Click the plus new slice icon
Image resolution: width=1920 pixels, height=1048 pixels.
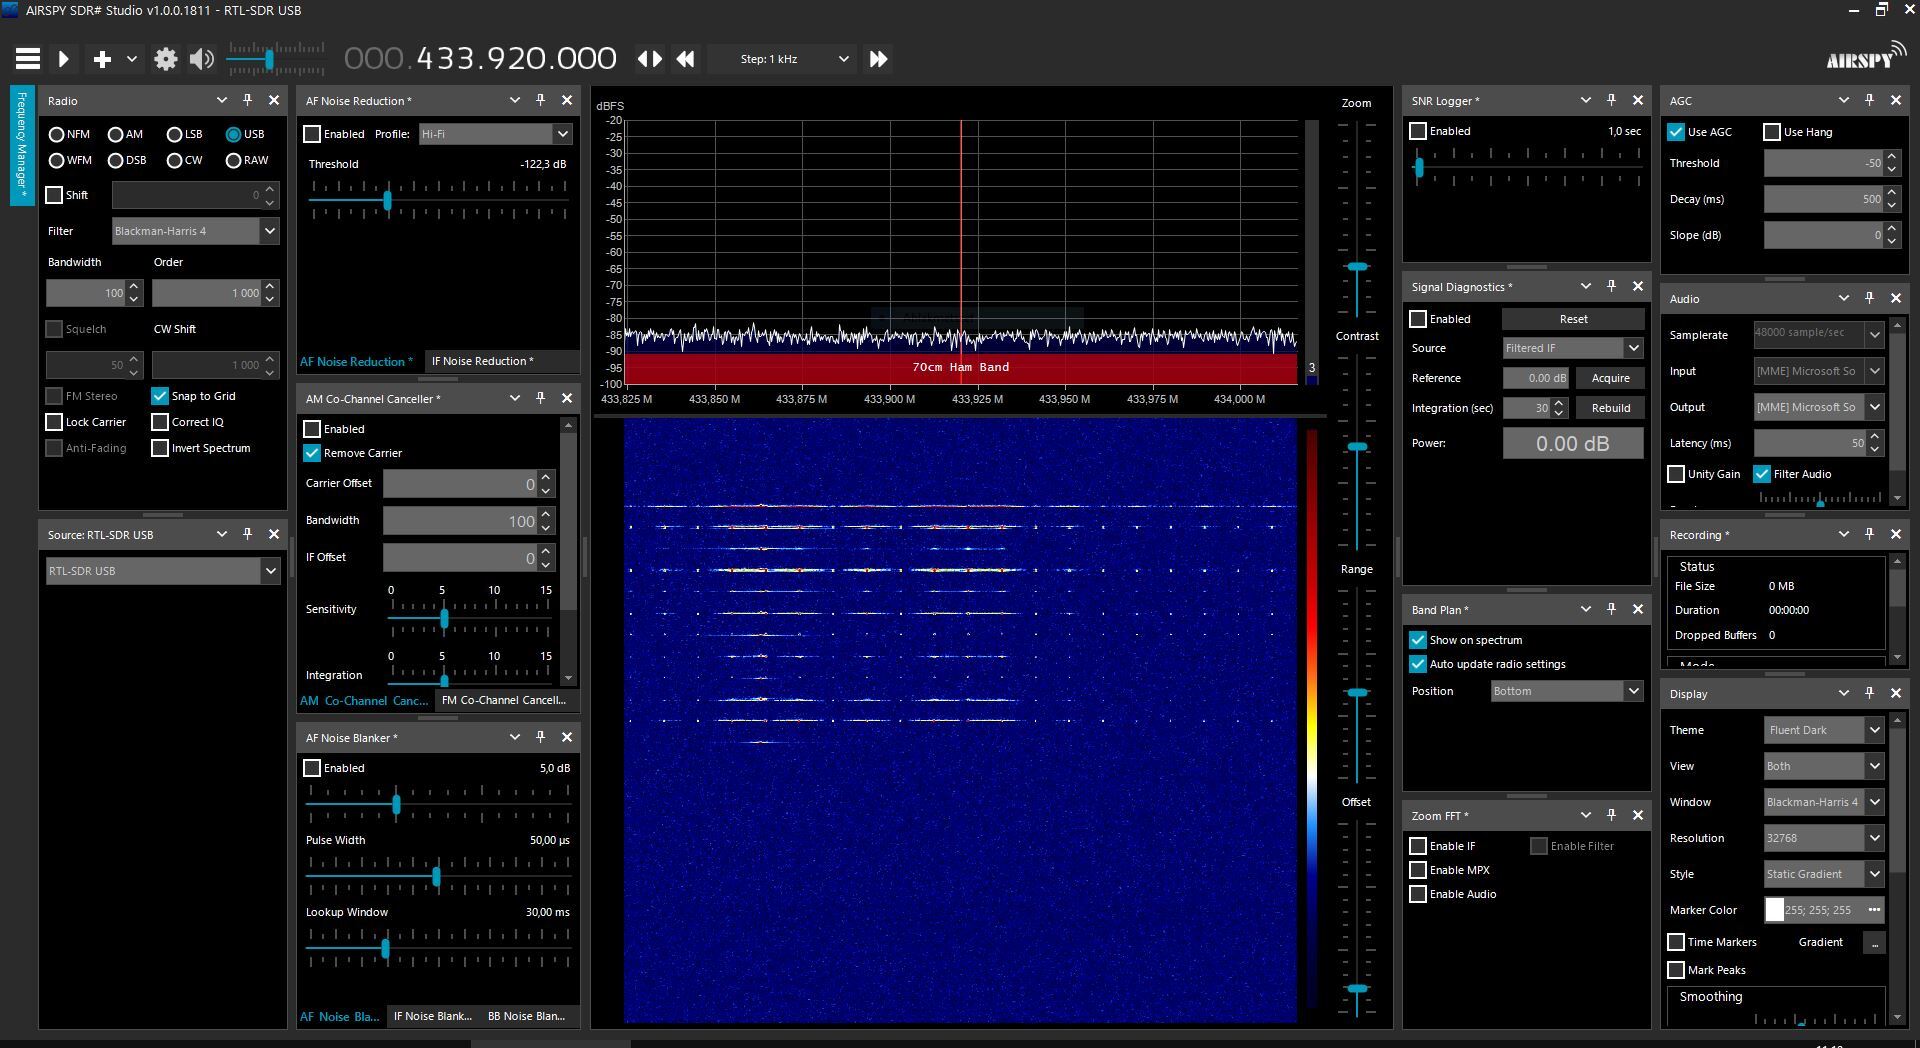(x=102, y=59)
